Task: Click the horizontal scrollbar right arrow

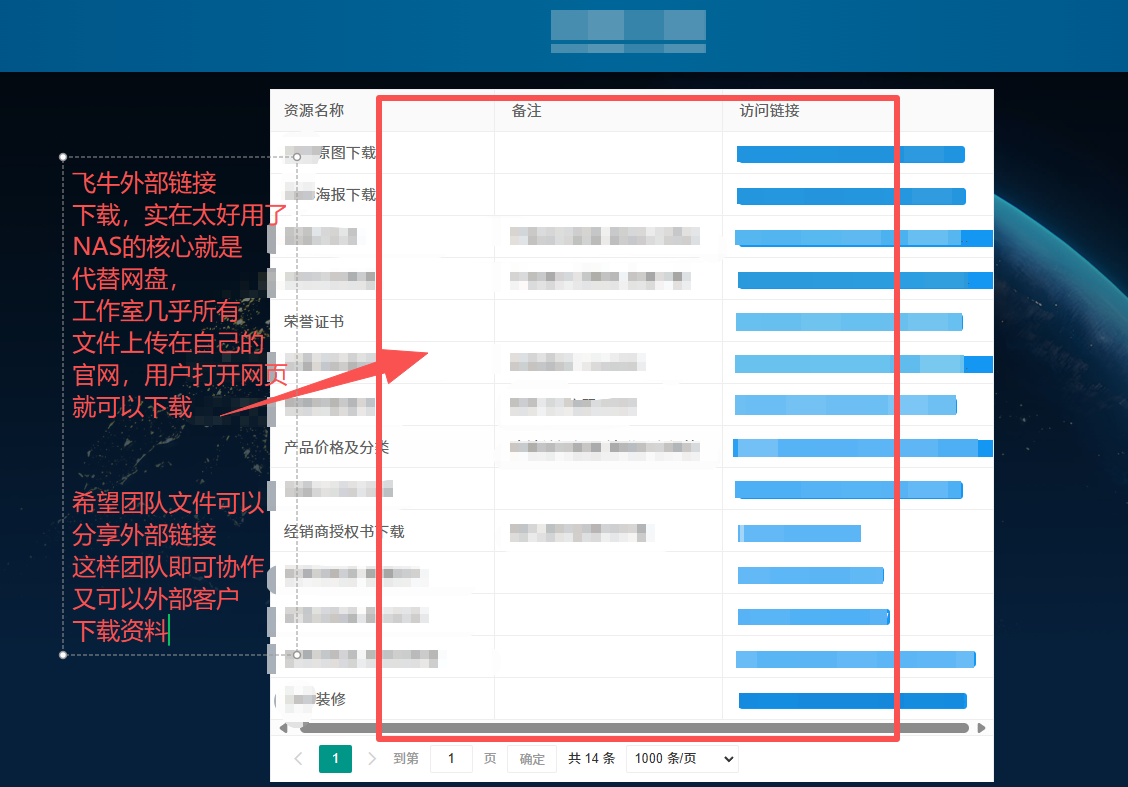Action: pyautogui.click(x=981, y=728)
